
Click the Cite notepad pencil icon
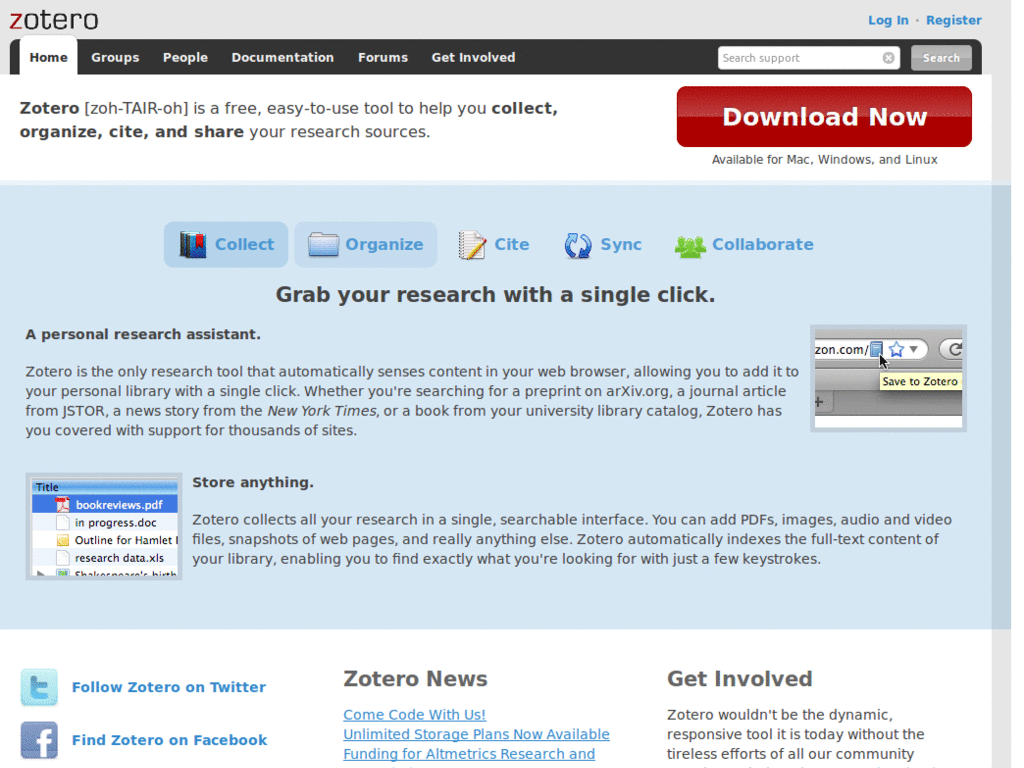[472, 245]
